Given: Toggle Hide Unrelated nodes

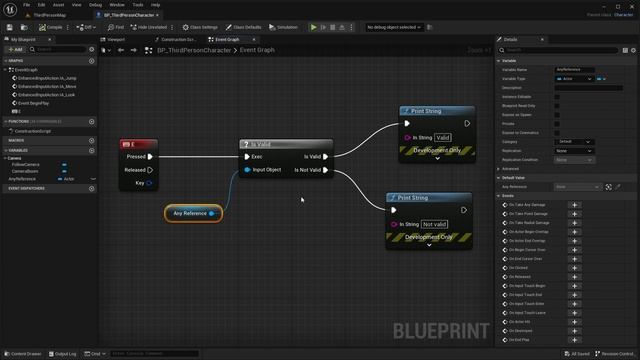Looking at the screenshot, I should [x=149, y=27].
